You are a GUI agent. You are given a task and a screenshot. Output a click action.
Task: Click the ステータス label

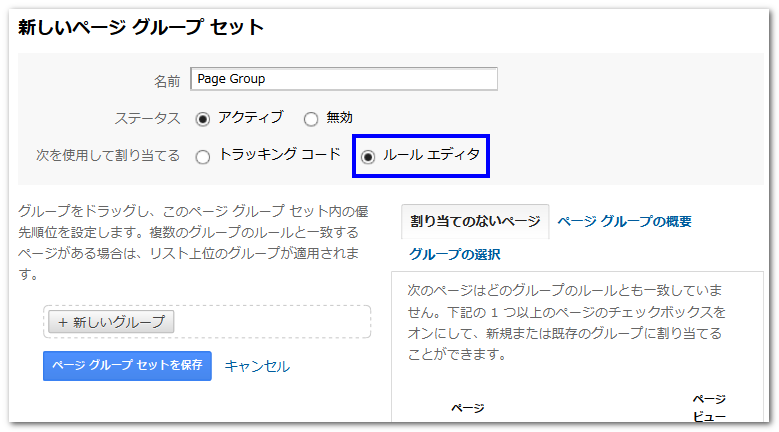coord(147,118)
